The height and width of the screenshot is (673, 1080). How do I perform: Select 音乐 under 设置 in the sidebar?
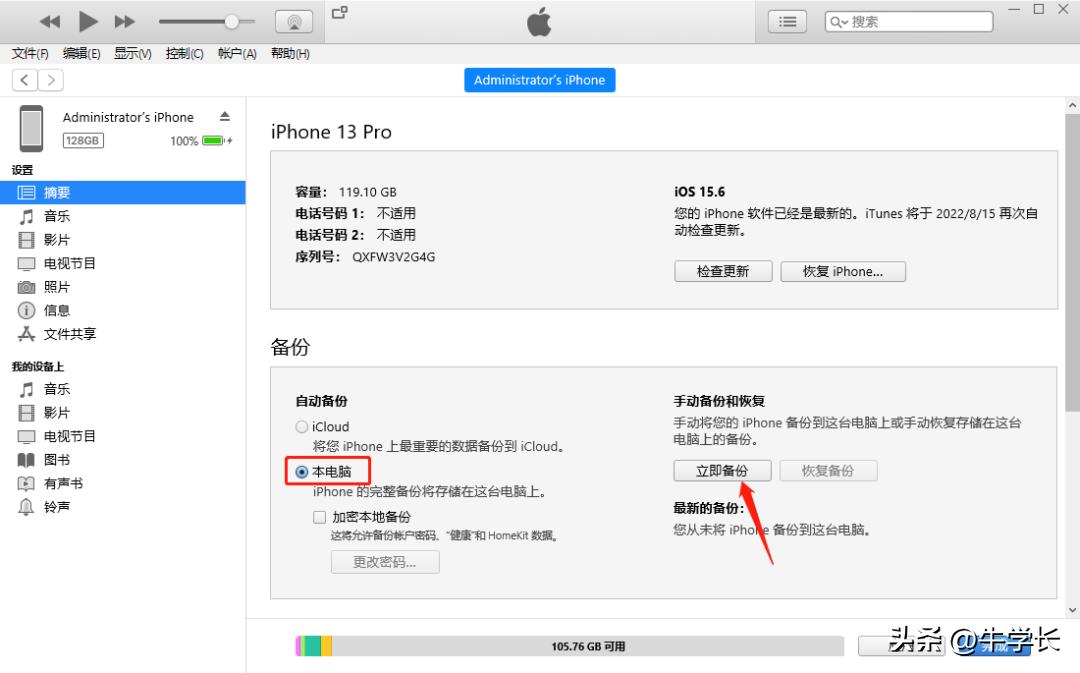(56, 216)
